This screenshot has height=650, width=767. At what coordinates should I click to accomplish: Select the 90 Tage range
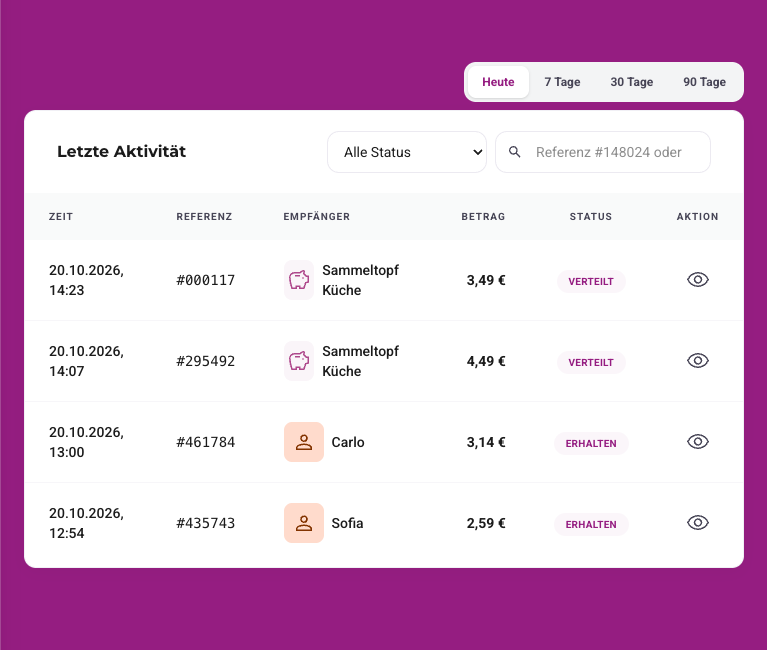[x=704, y=82]
